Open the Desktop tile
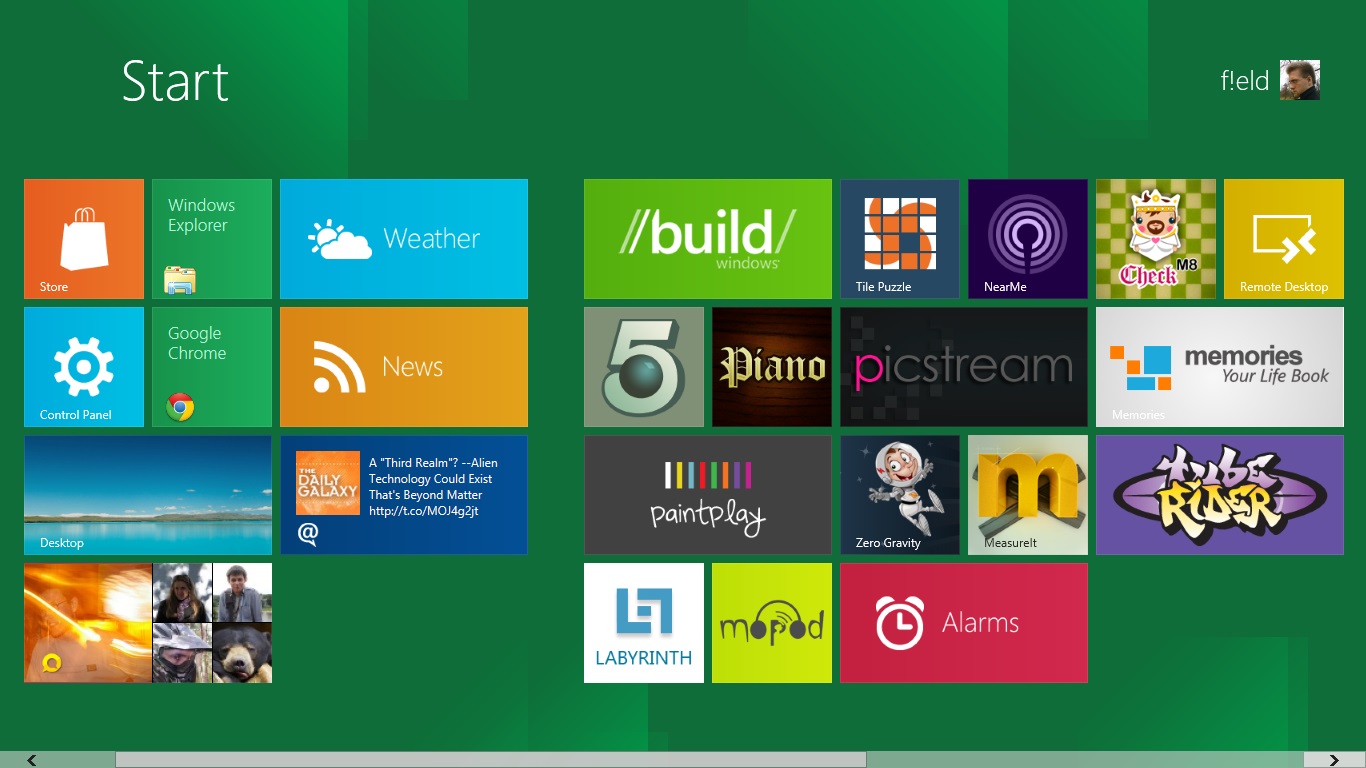Image resolution: width=1366 pixels, height=768 pixels. coord(148,495)
